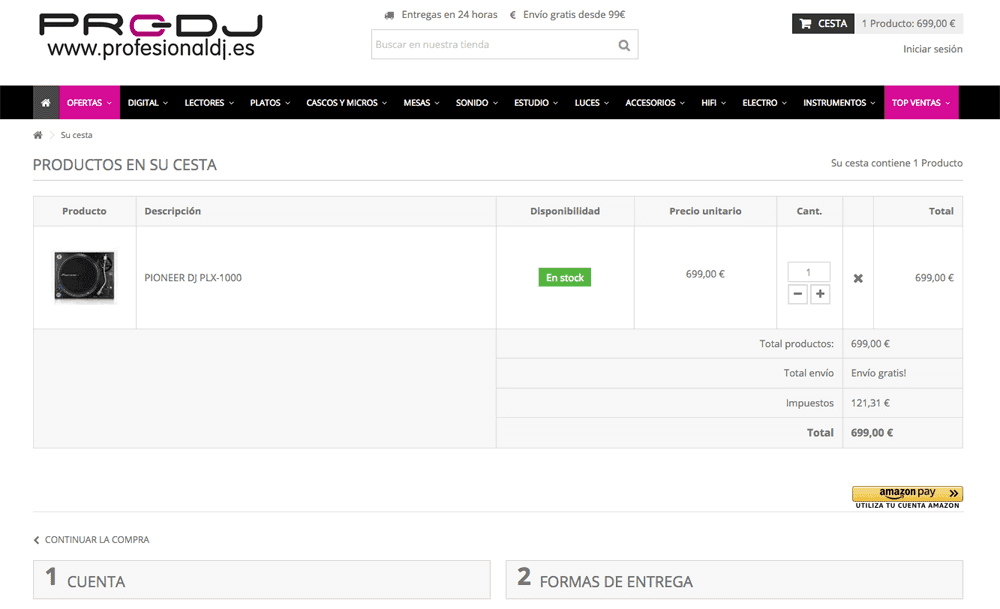The height and width of the screenshot is (609, 1000).
Task: Click the unit price 699,00 €
Action: click(x=705, y=274)
